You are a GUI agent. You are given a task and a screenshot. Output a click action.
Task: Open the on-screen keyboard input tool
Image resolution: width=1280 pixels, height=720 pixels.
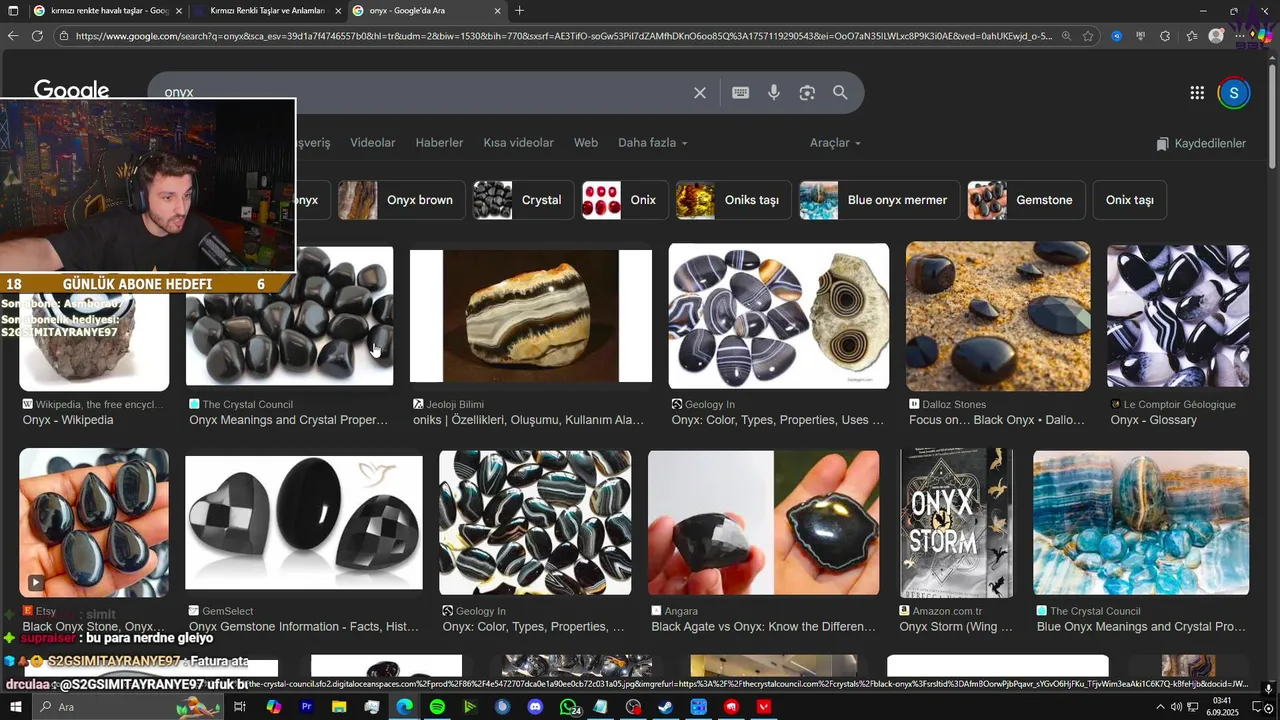[740, 93]
